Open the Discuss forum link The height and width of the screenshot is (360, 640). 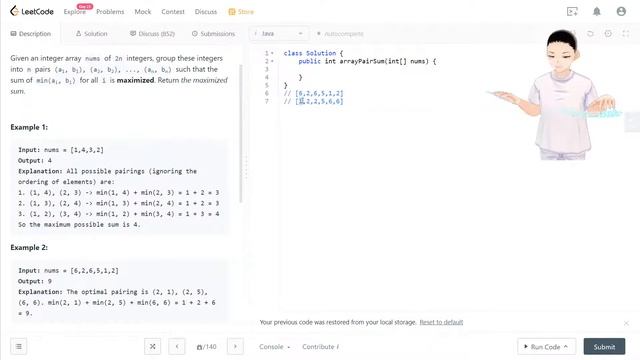tap(206, 12)
